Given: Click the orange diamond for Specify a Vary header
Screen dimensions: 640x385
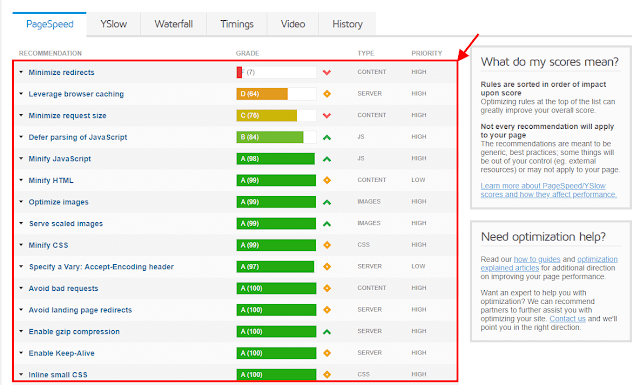Looking at the screenshot, I should click(327, 267).
